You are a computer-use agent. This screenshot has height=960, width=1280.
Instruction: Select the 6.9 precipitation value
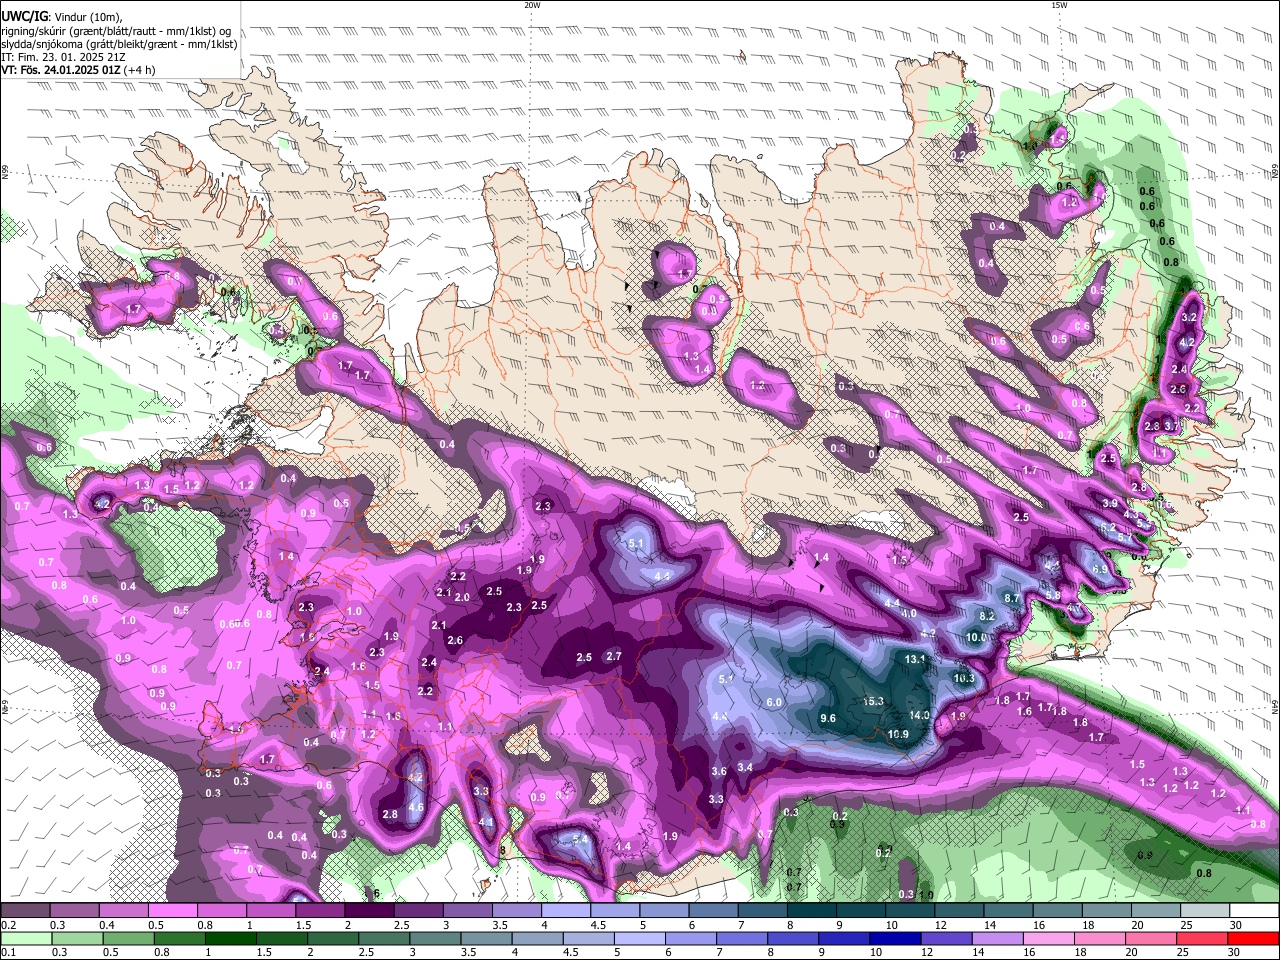tap(1099, 569)
